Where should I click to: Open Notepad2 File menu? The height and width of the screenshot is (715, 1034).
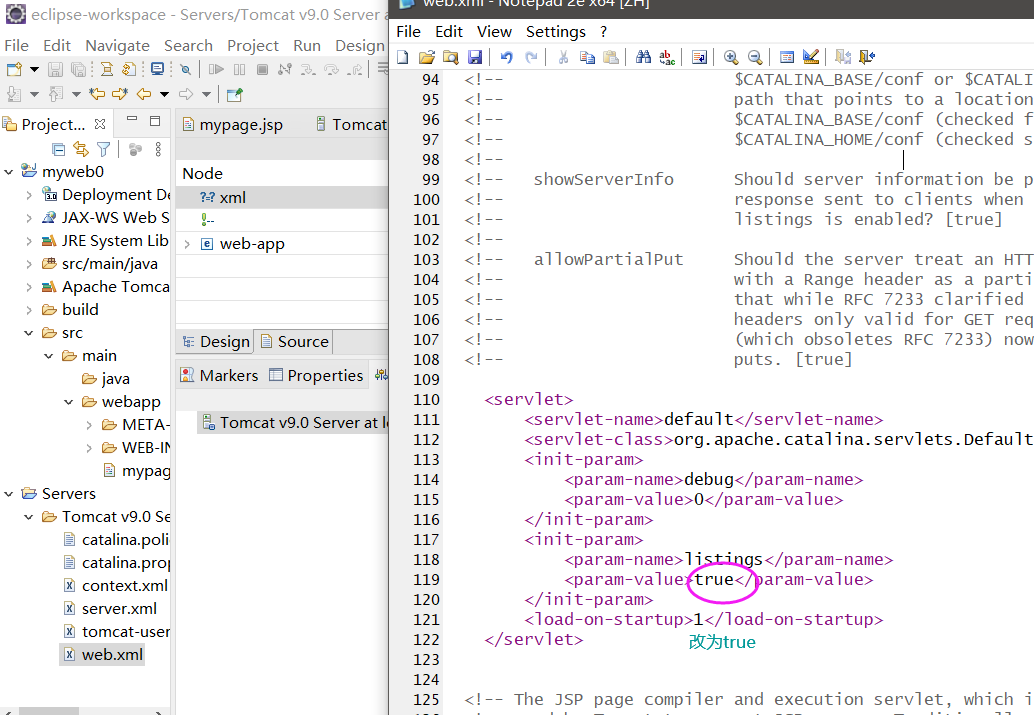(408, 32)
